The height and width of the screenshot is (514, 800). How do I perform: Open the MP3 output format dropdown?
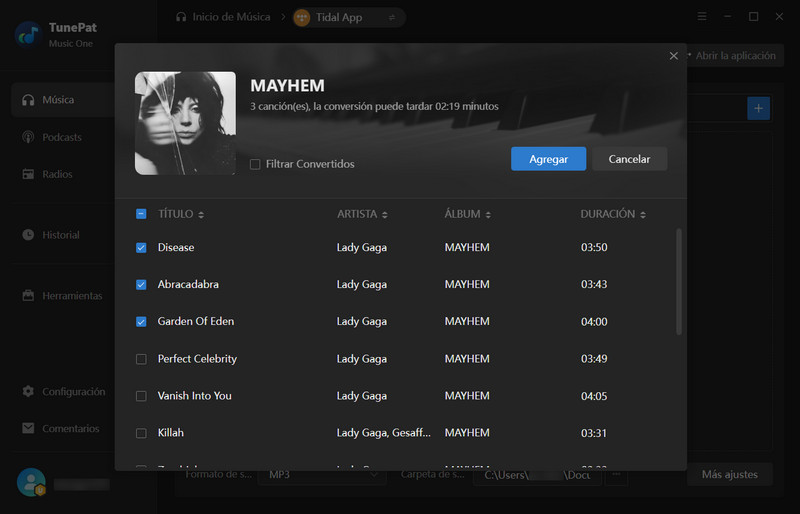[322, 475]
